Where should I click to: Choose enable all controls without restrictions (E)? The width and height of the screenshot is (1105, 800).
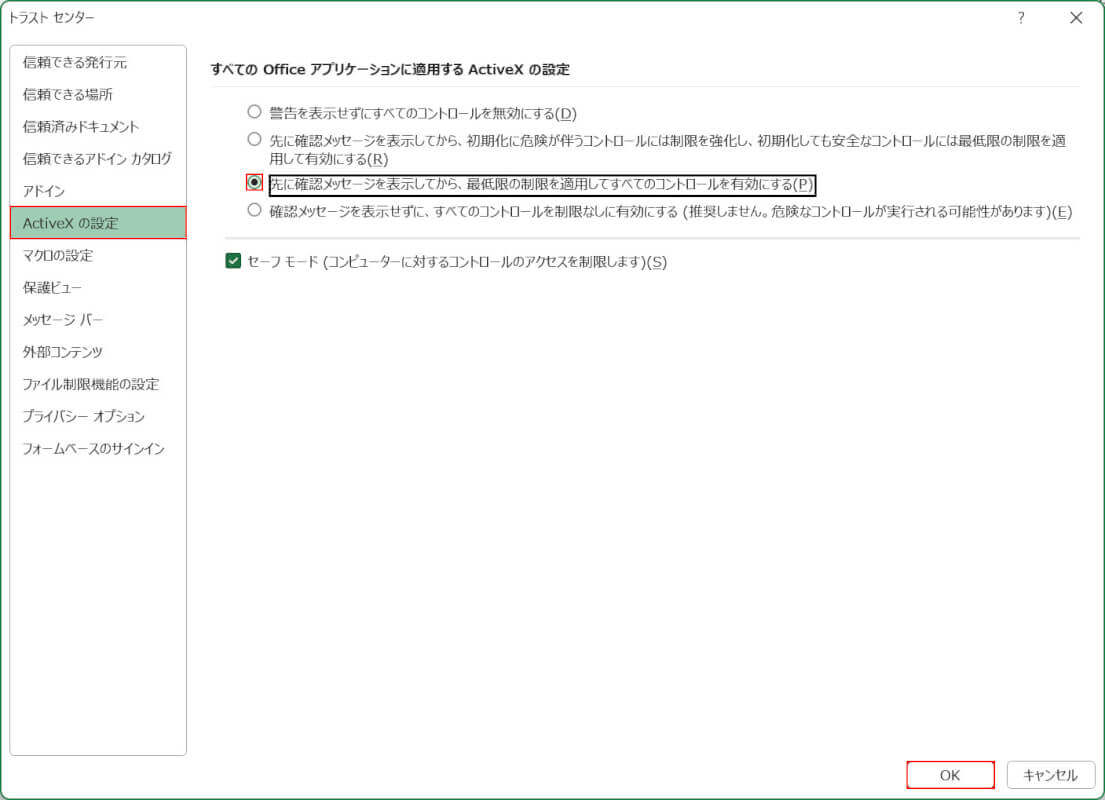[x=254, y=210]
